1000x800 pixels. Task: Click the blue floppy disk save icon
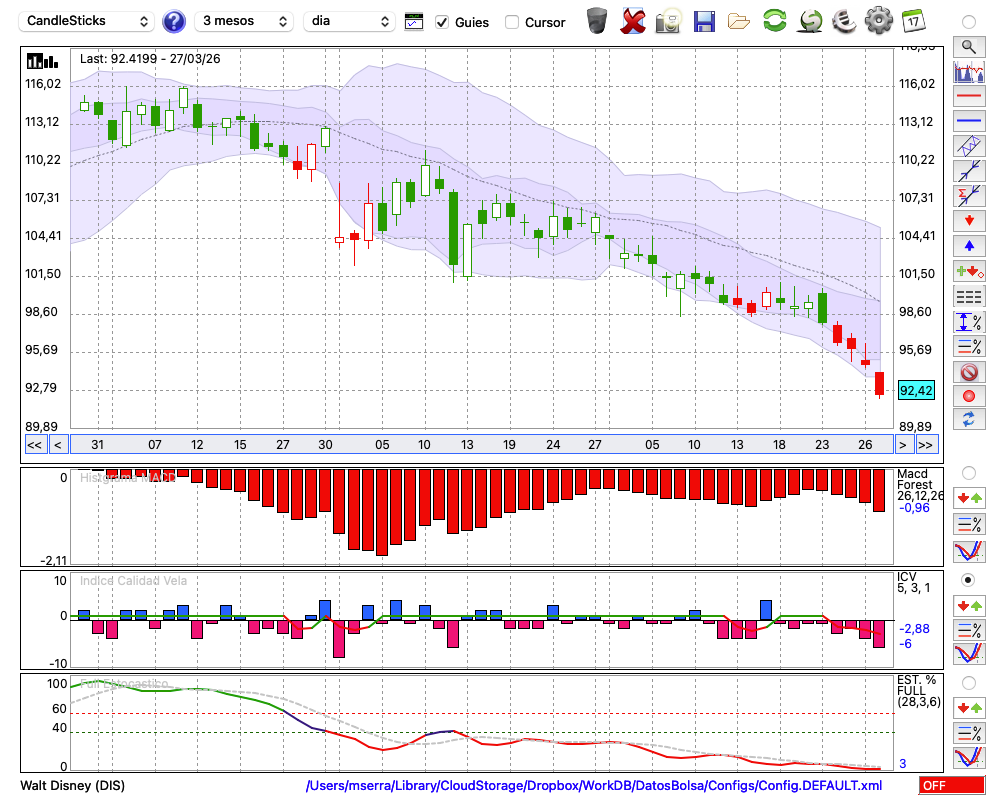pyautogui.click(x=704, y=21)
